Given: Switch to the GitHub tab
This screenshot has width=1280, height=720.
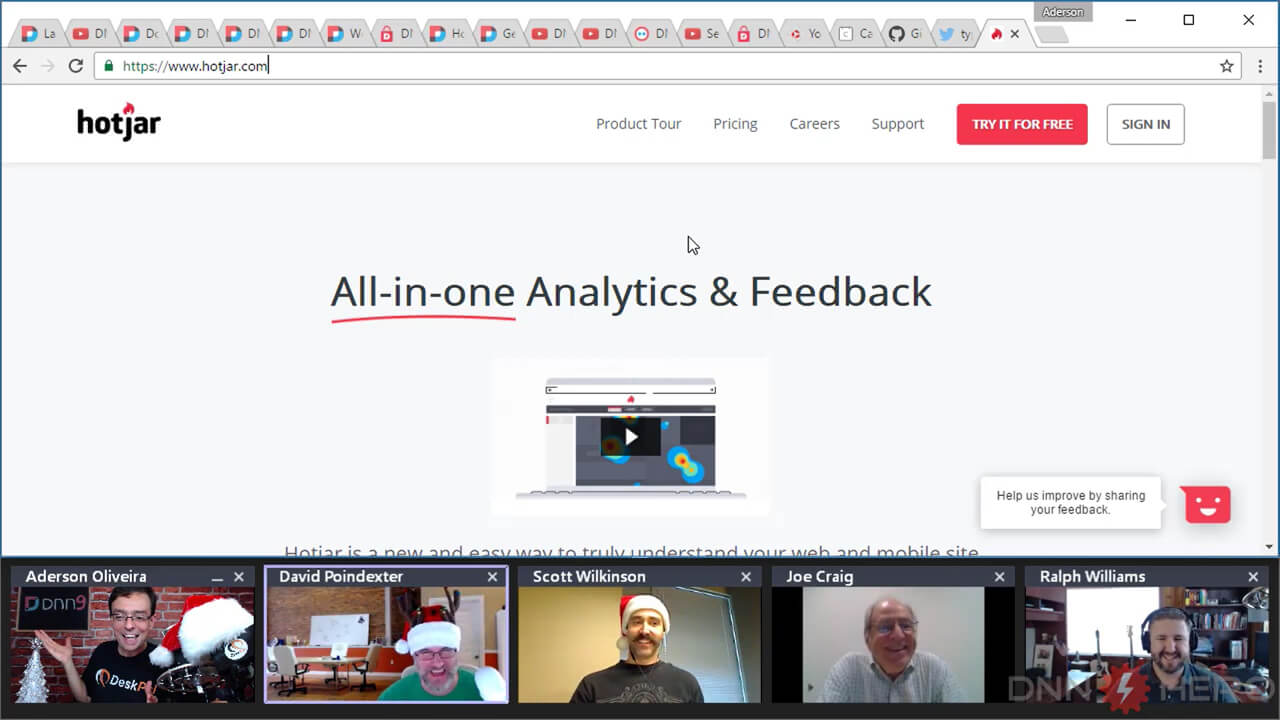Looking at the screenshot, I should [x=905, y=34].
